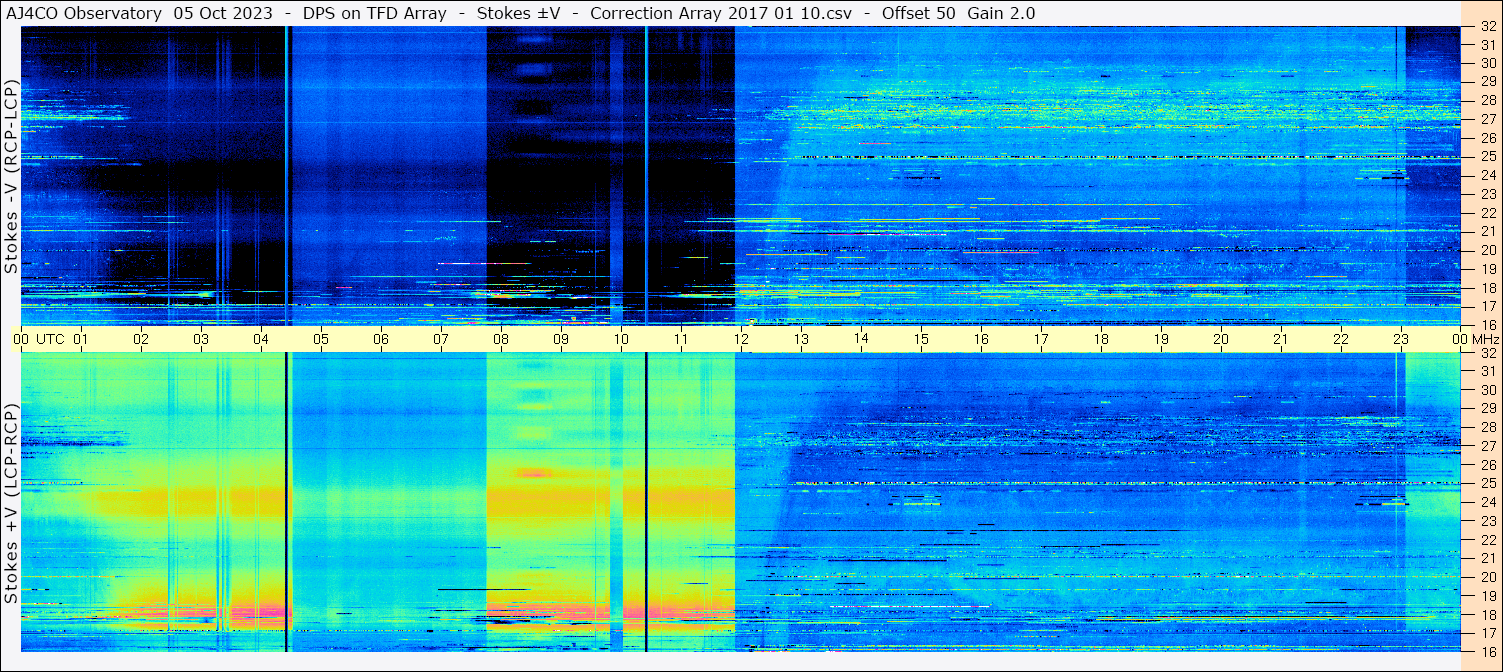Select the 09 hour tick on time axis
1503x672 pixels.
(561, 339)
